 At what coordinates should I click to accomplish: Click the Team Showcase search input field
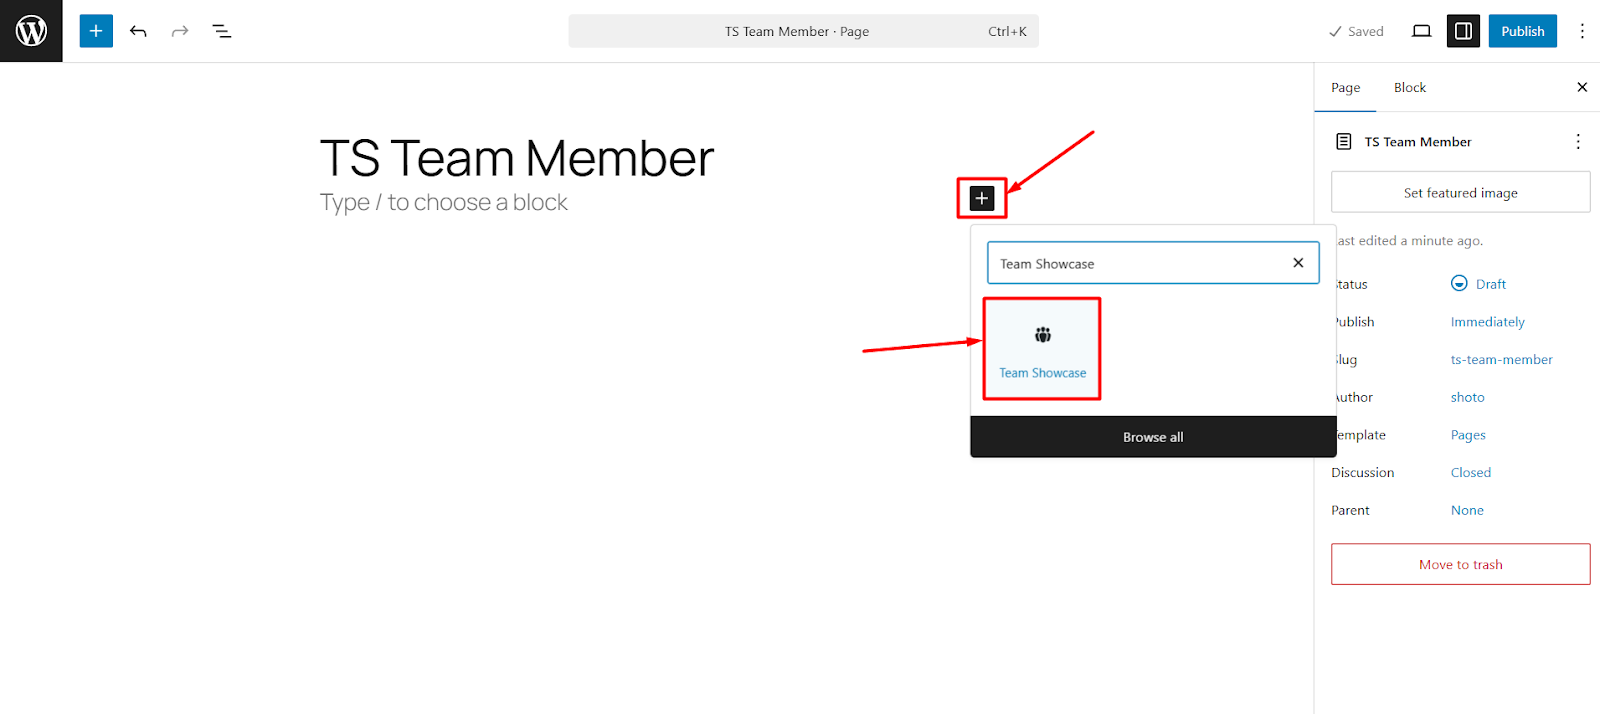coord(1140,264)
